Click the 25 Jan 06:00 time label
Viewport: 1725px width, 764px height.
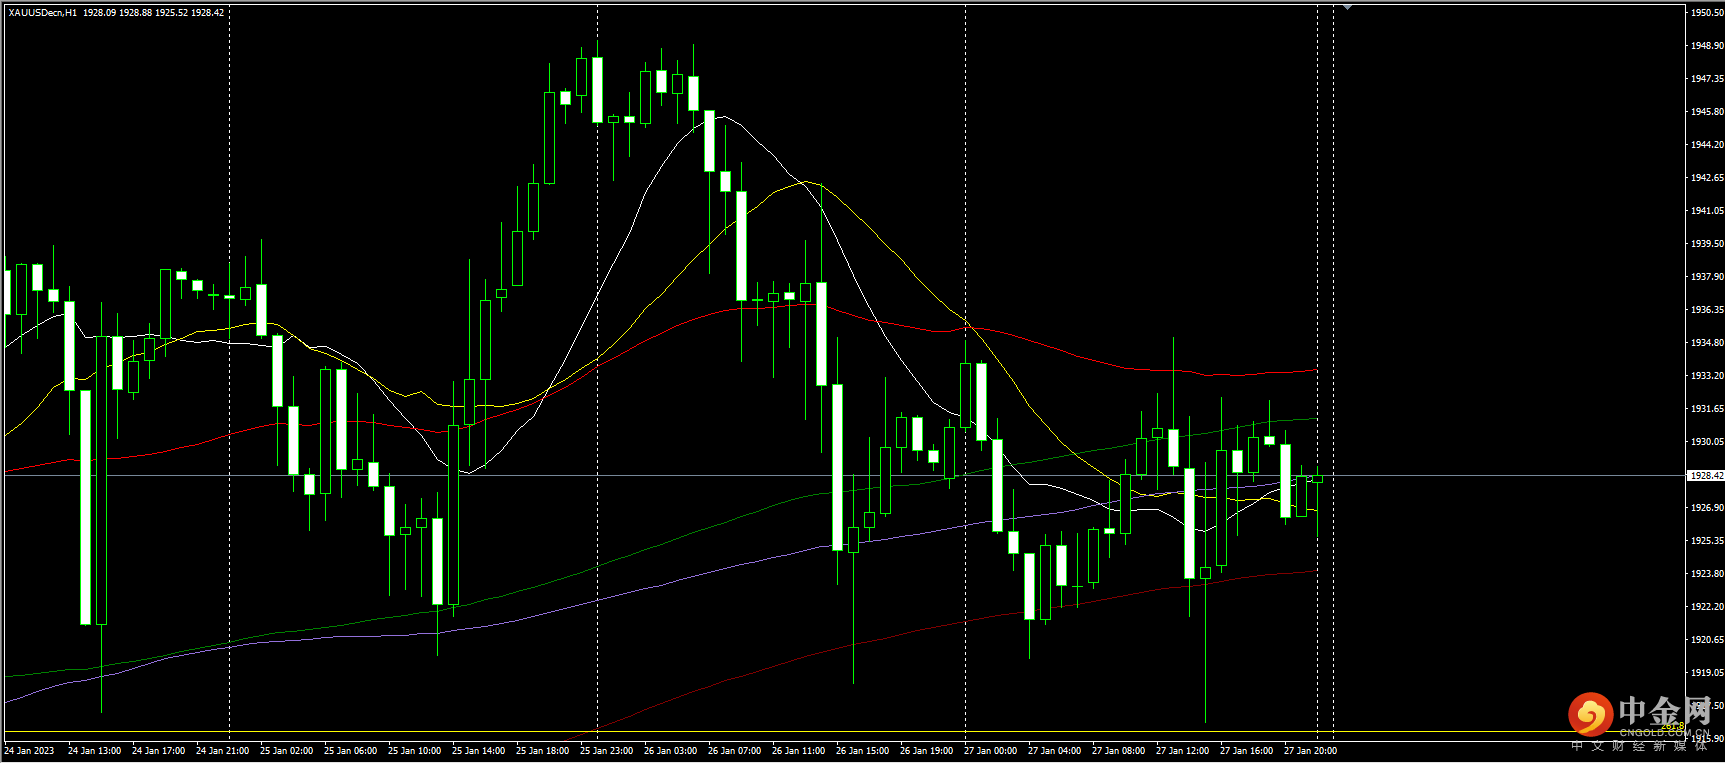pos(350,751)
